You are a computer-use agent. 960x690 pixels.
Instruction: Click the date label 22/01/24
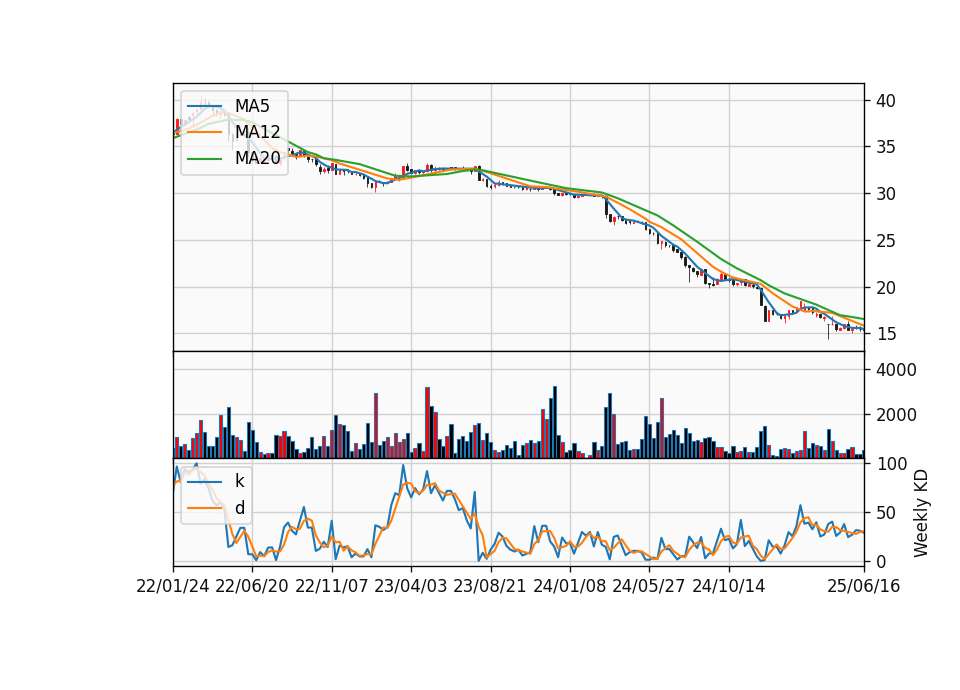click(173, 586)
